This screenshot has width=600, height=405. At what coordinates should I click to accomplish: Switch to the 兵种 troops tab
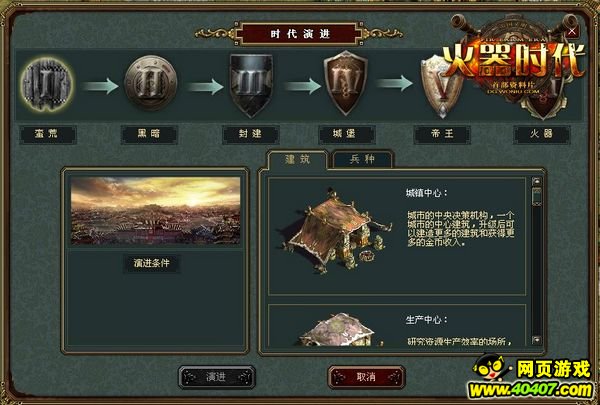[x=362, y=159]
